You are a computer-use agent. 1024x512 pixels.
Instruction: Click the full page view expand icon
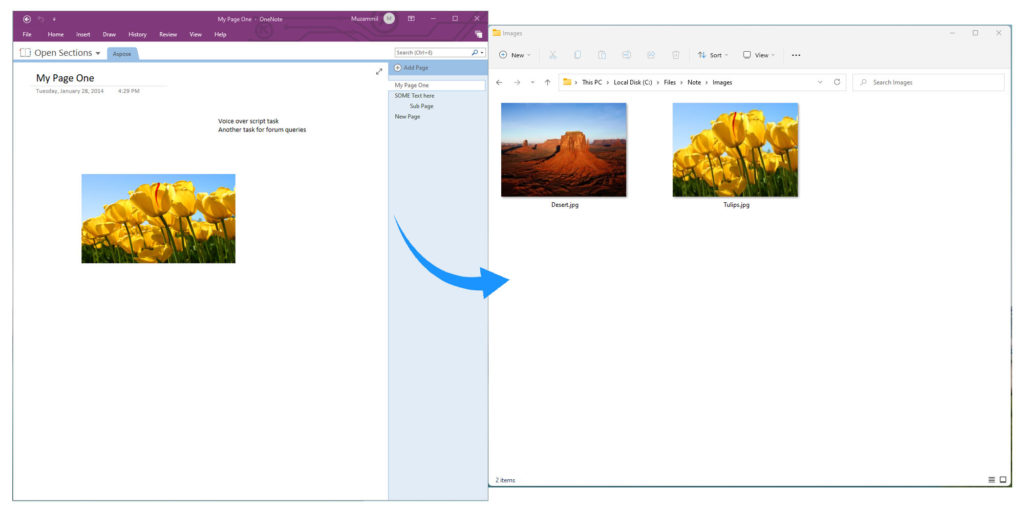[379, 71]
